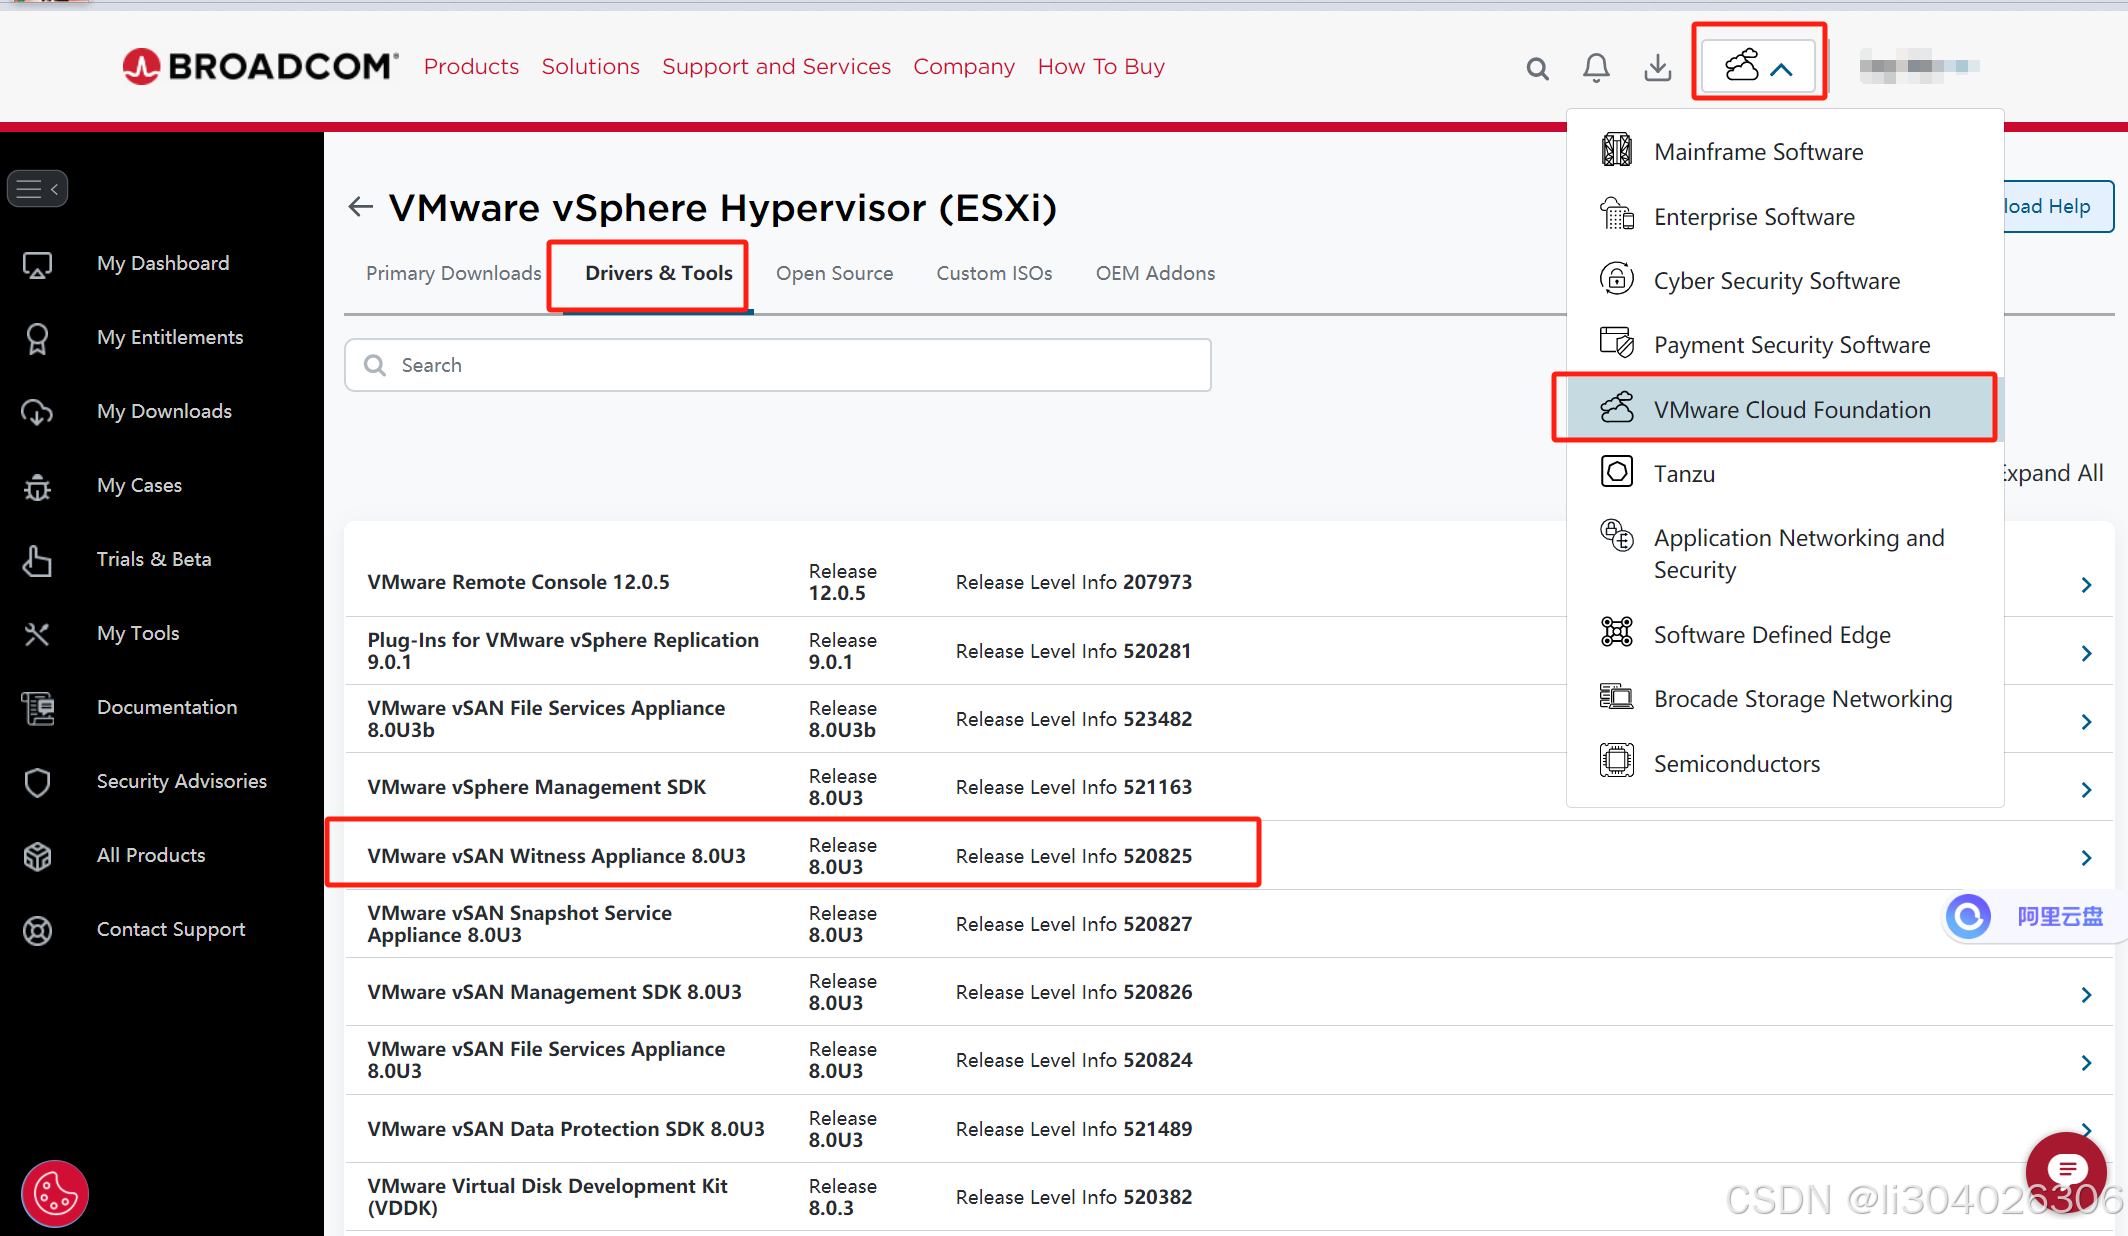This screenshot has height=1236, width=2128.
Task: Collapse the sidebar with hamburger toggle
Action: [x=38, y=188]
